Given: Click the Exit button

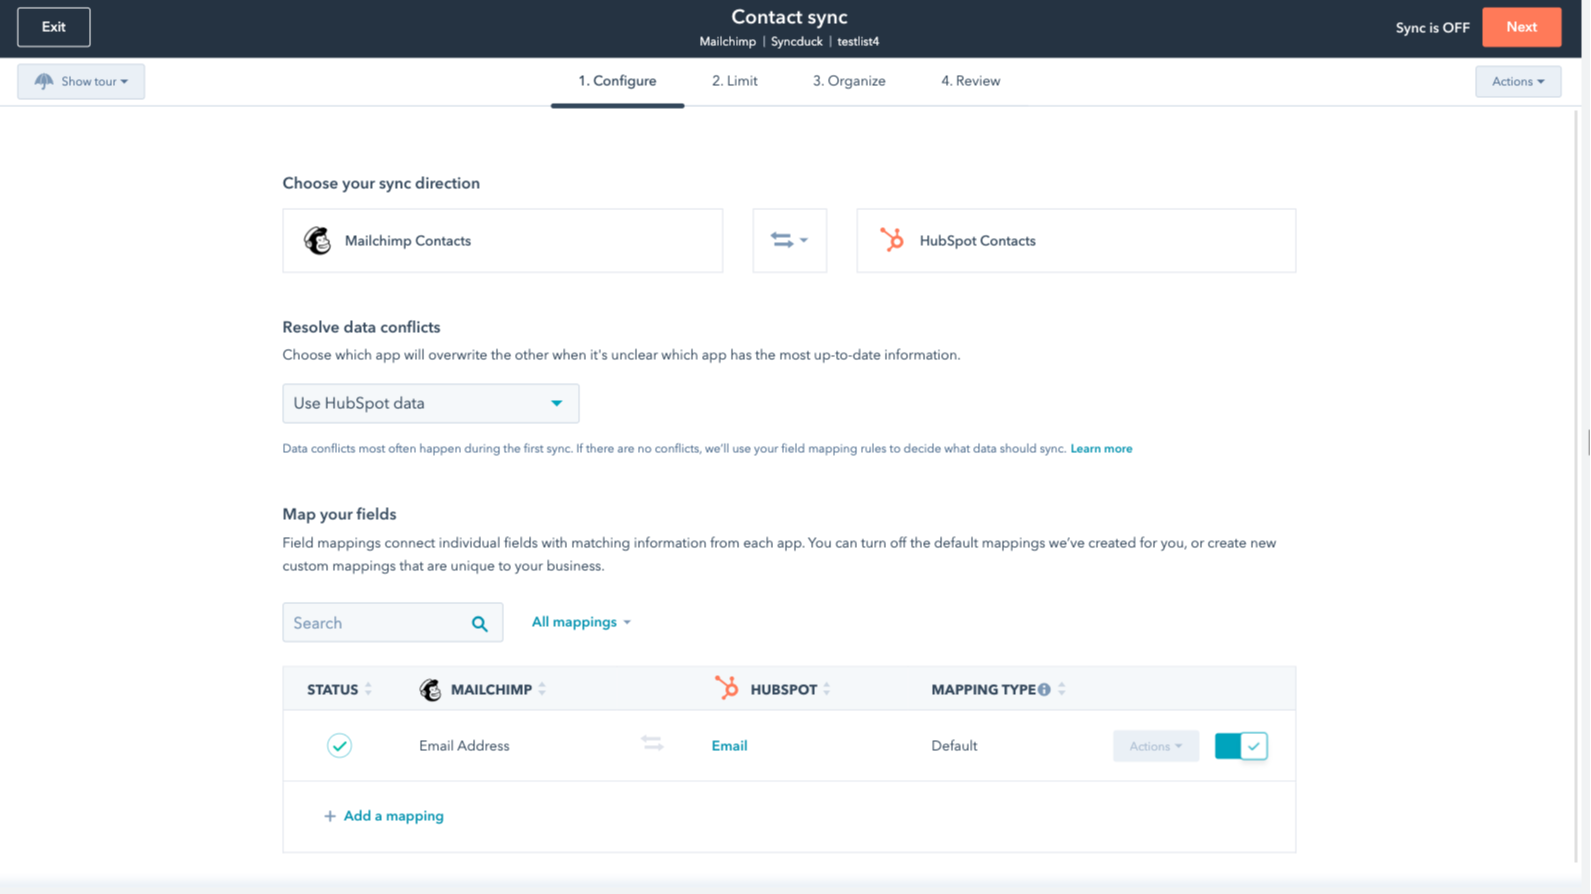Looking at the screenshot, I should tap(54, 27).
